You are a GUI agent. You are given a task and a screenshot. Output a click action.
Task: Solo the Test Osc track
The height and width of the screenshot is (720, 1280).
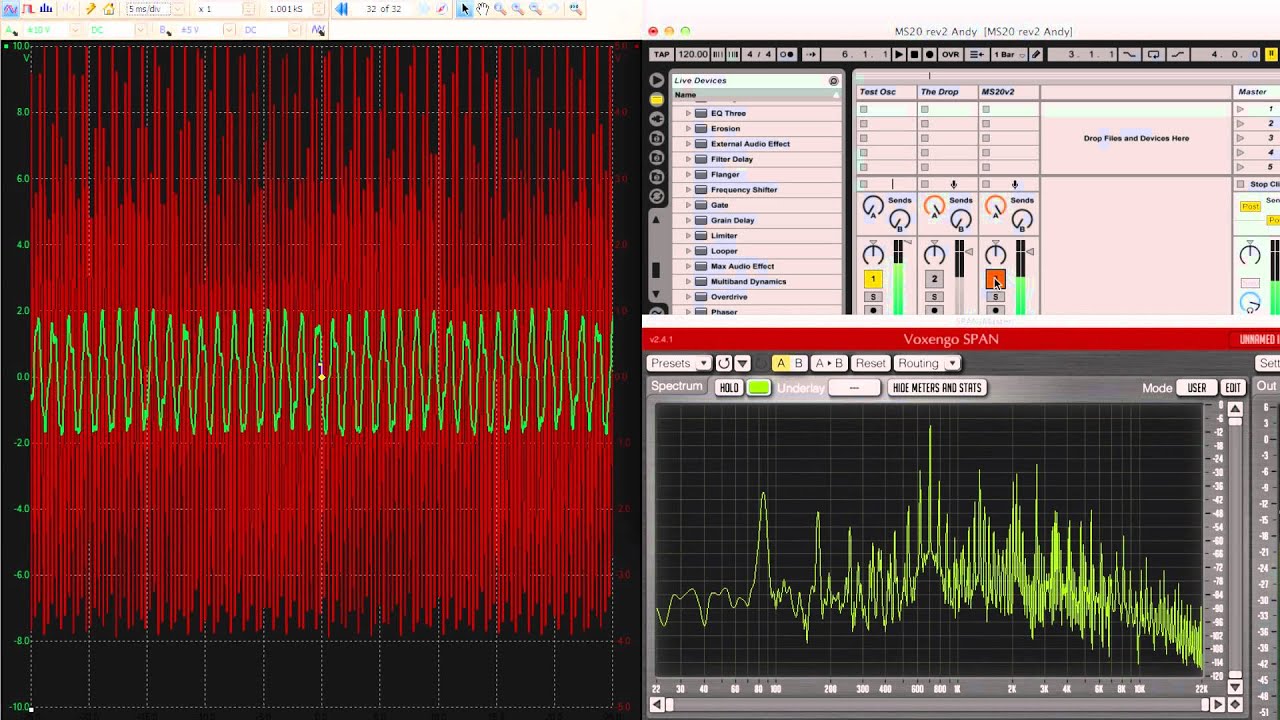873,297
